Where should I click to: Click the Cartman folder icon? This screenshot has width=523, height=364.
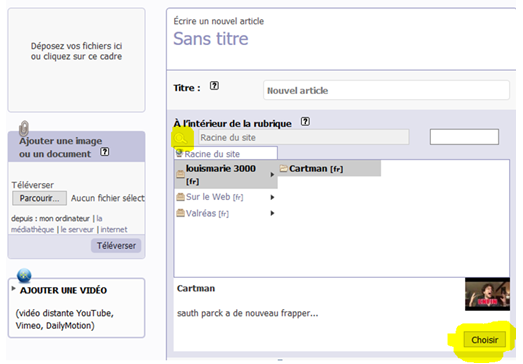coord(284,168)
